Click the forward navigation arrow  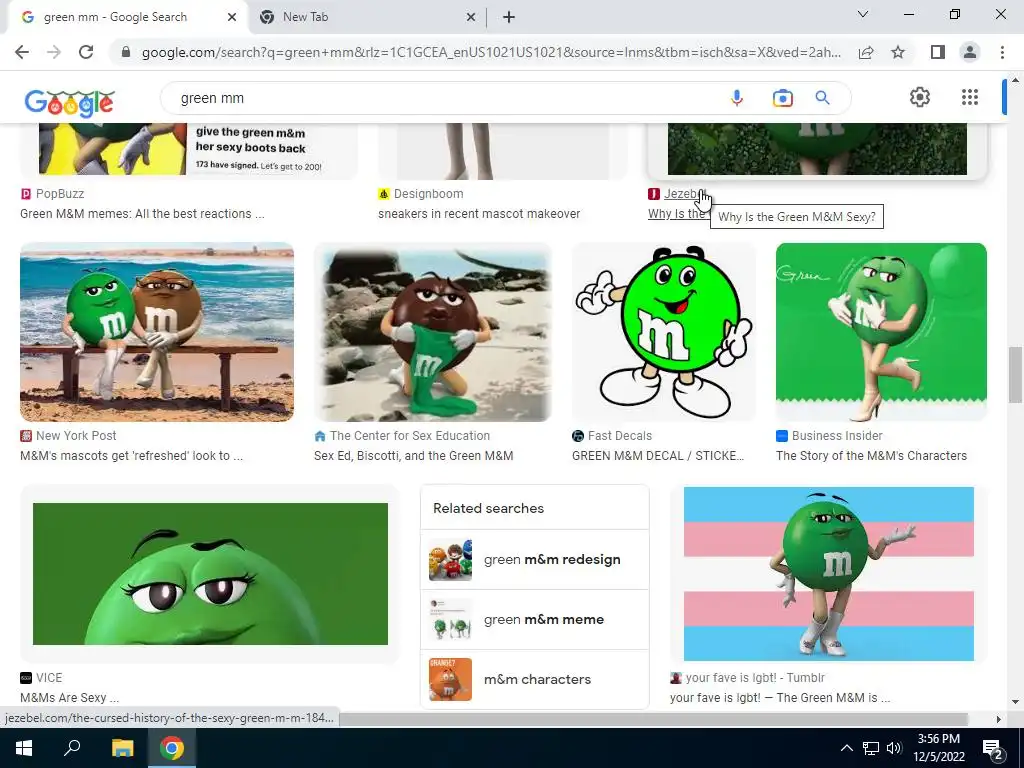pos(54,52)
